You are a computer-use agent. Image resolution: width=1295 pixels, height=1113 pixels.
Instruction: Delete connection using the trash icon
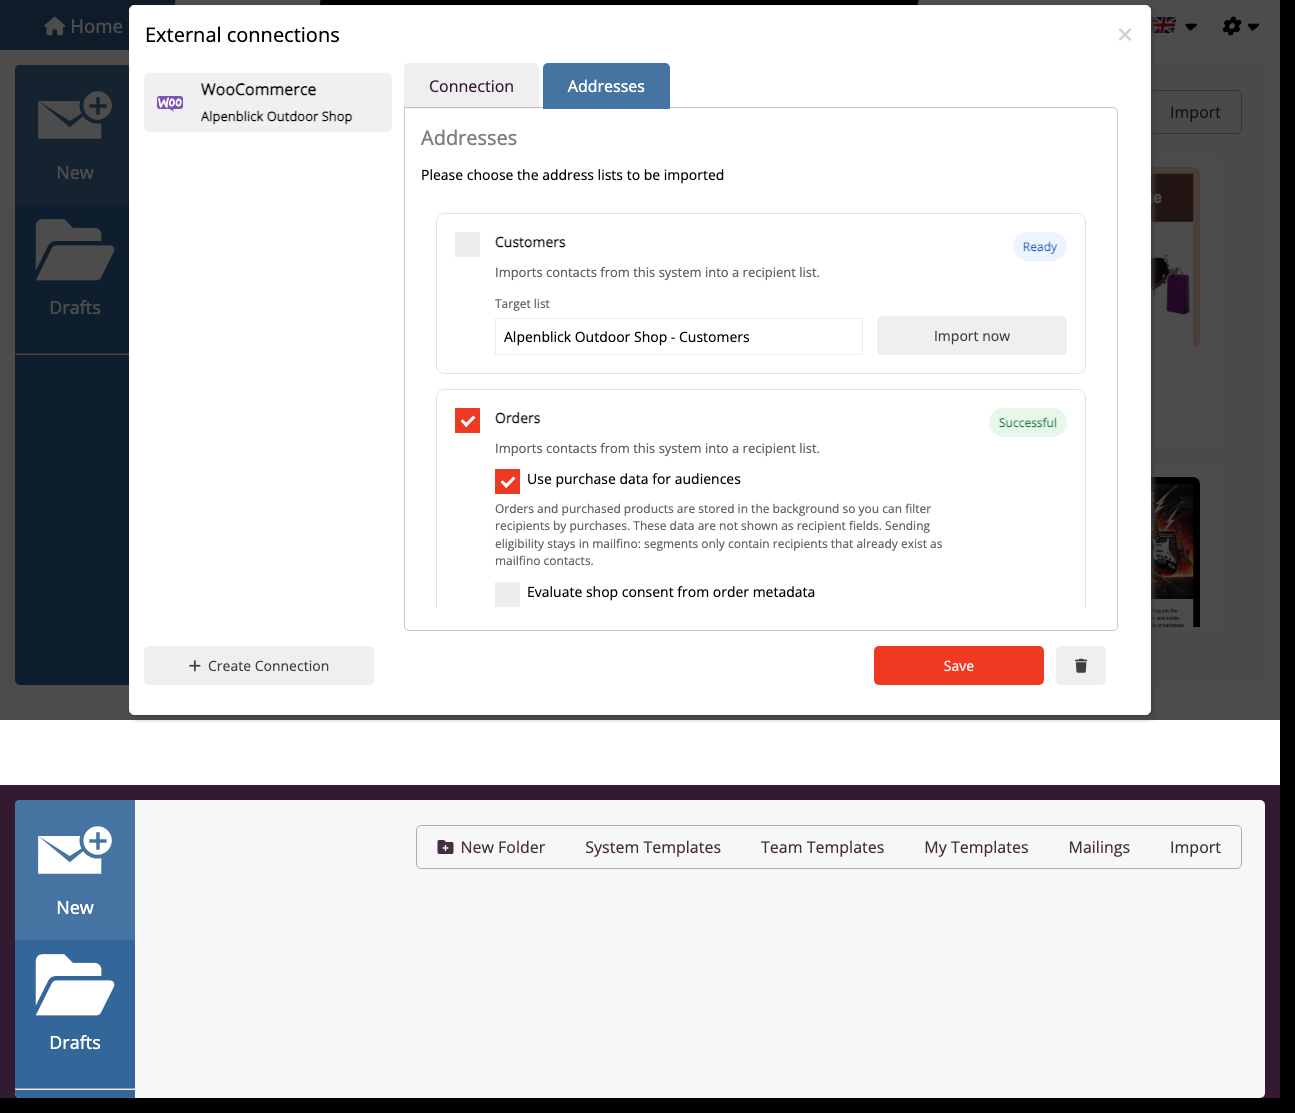(x=1081, y=666)
